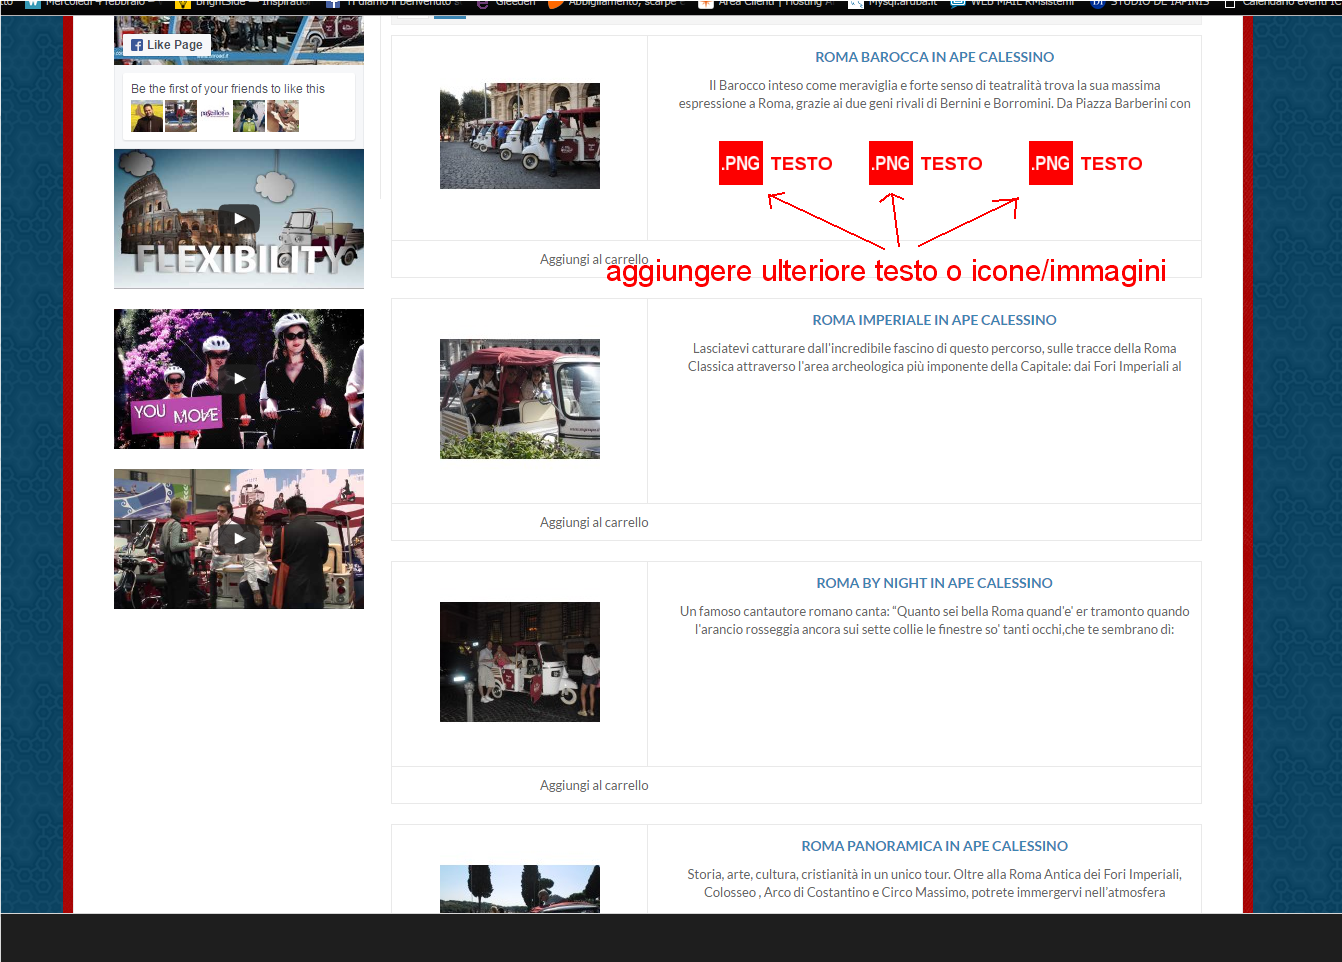Open Roma Panoramica in Ape Calessino tour

click(934, 846)
